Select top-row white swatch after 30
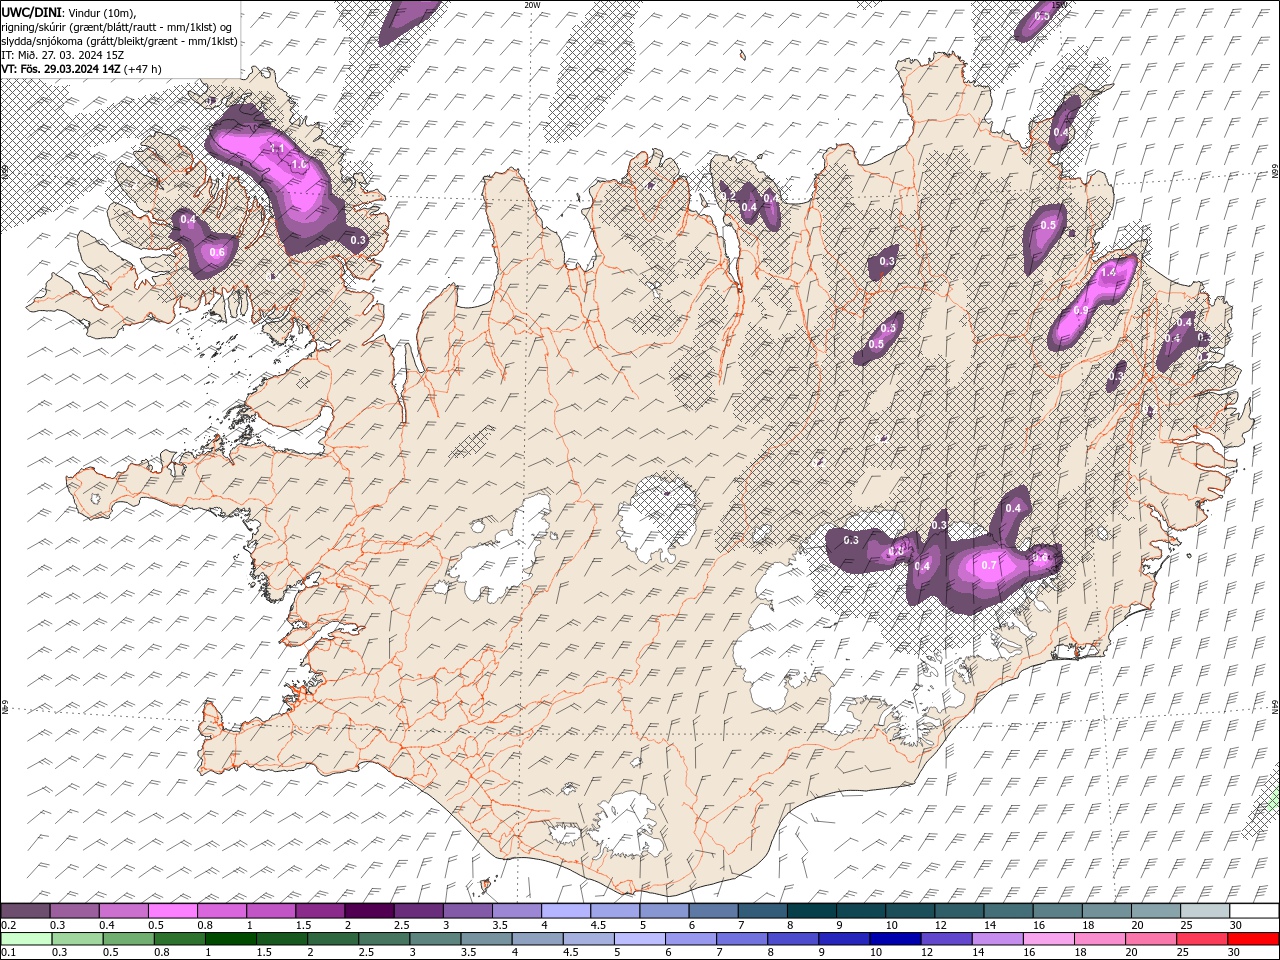The width and height of the screenshot is (1280, 960). coord(1254,911)
